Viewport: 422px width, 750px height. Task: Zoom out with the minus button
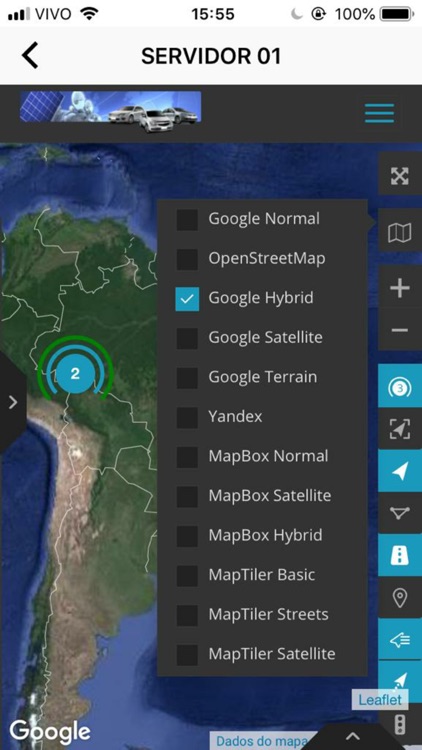tap(400, 330)
